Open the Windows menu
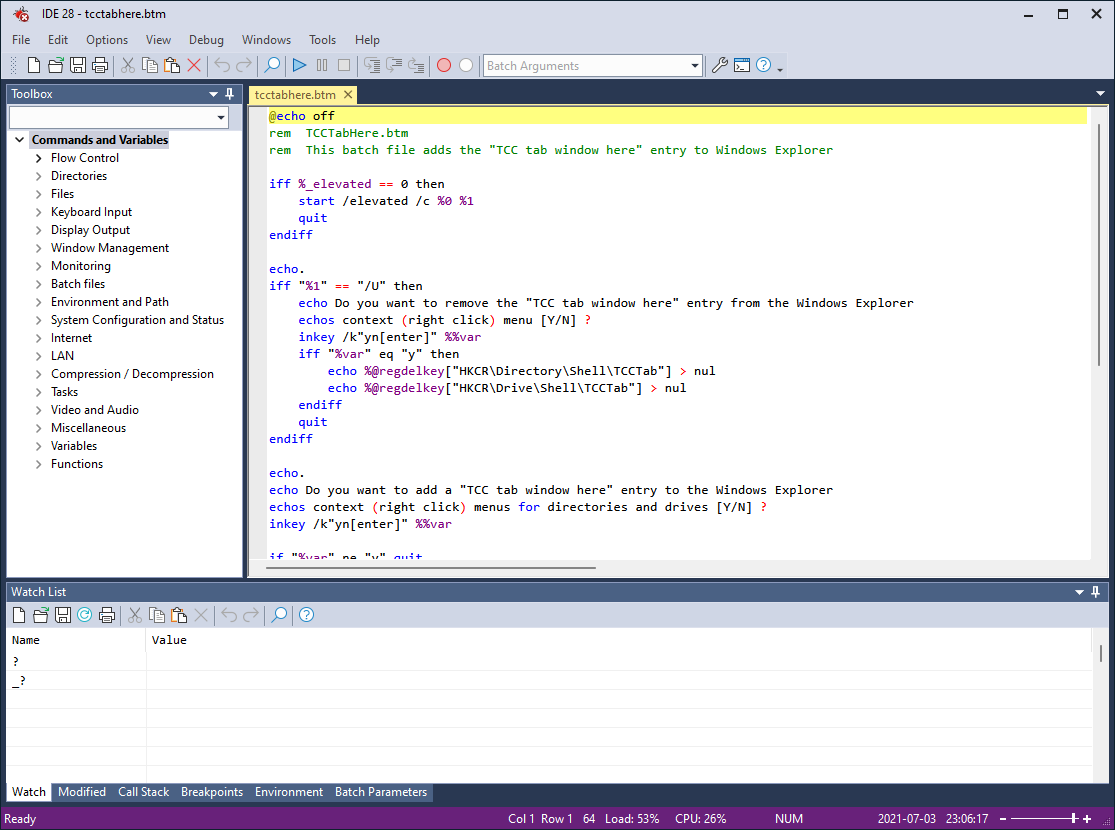Viewport: 1115px width, 830px height. (x=266, y=40)
